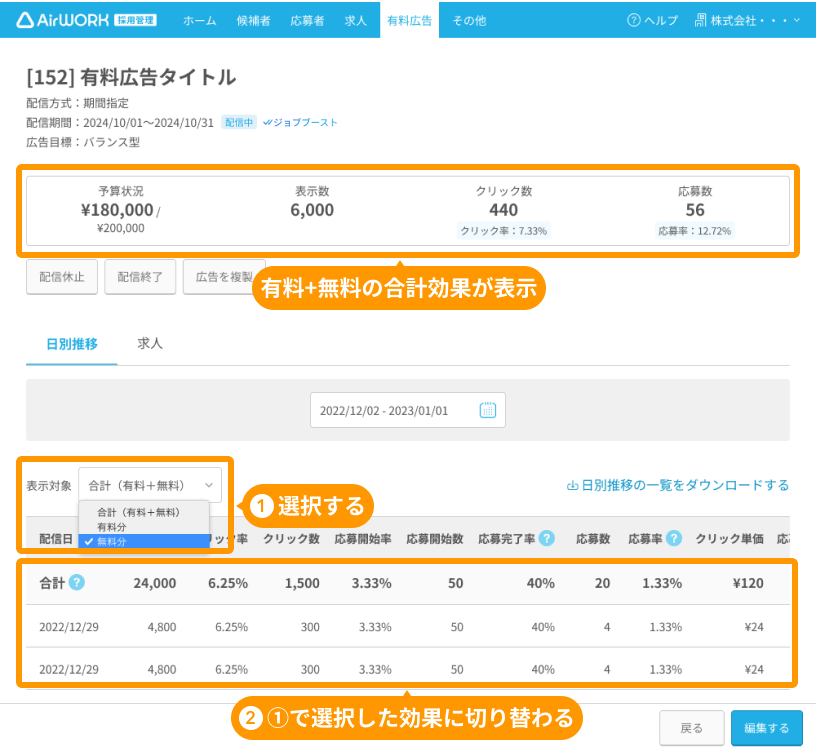This screenshot has height=752, width=816.
Task: Click the 1,500 total clicks cell
Action: pos(302,583)
